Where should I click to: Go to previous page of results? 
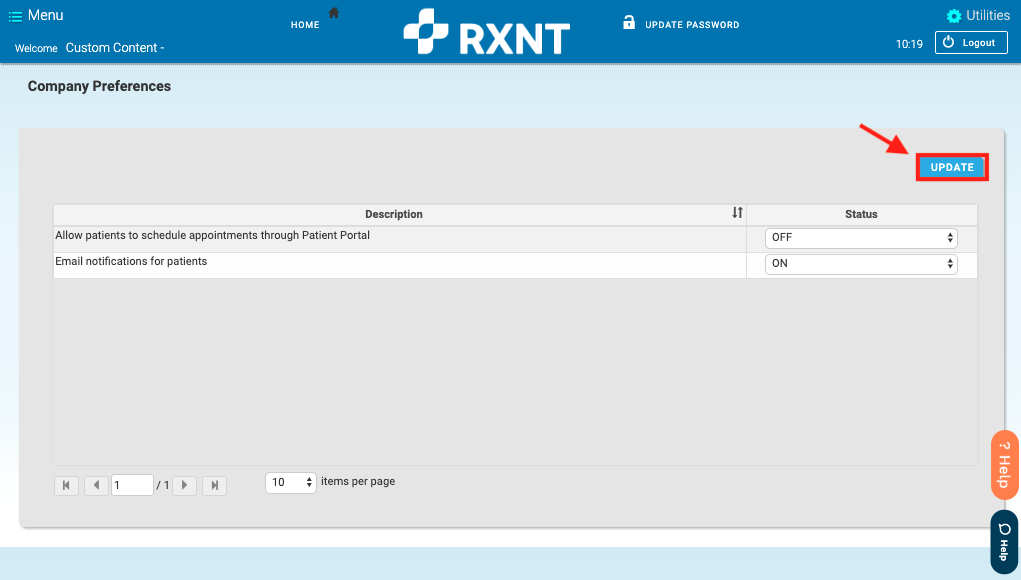(96, 485)
